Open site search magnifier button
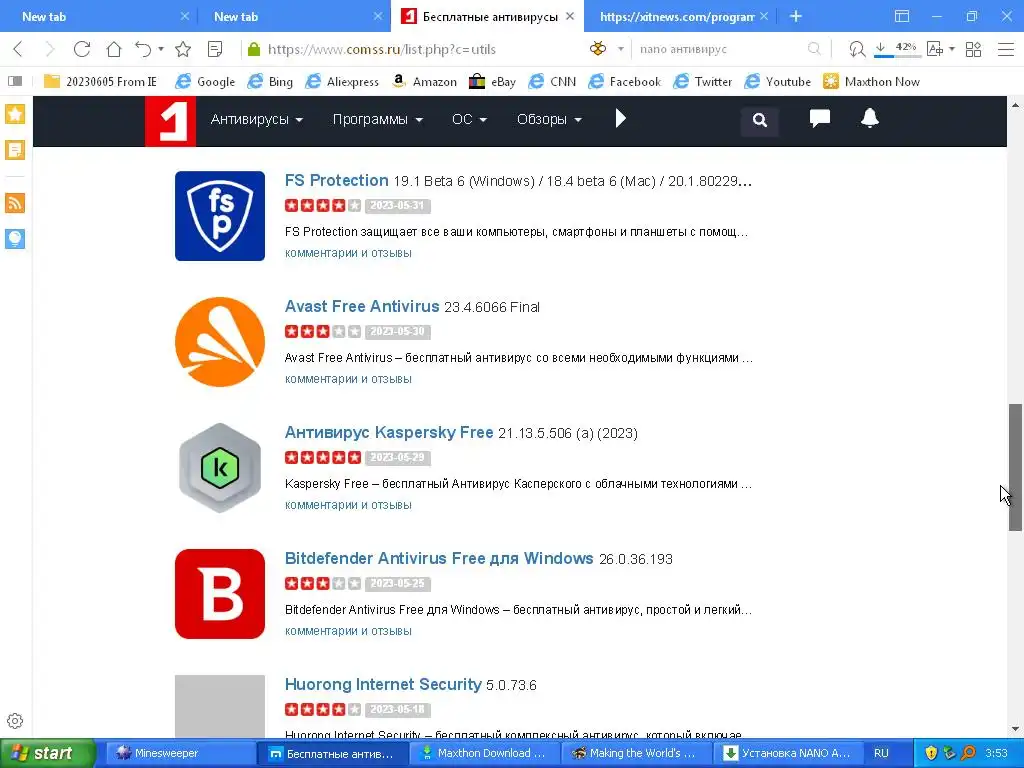The width and height of the screenshot is (1024, 768). (x=760, y=120)
